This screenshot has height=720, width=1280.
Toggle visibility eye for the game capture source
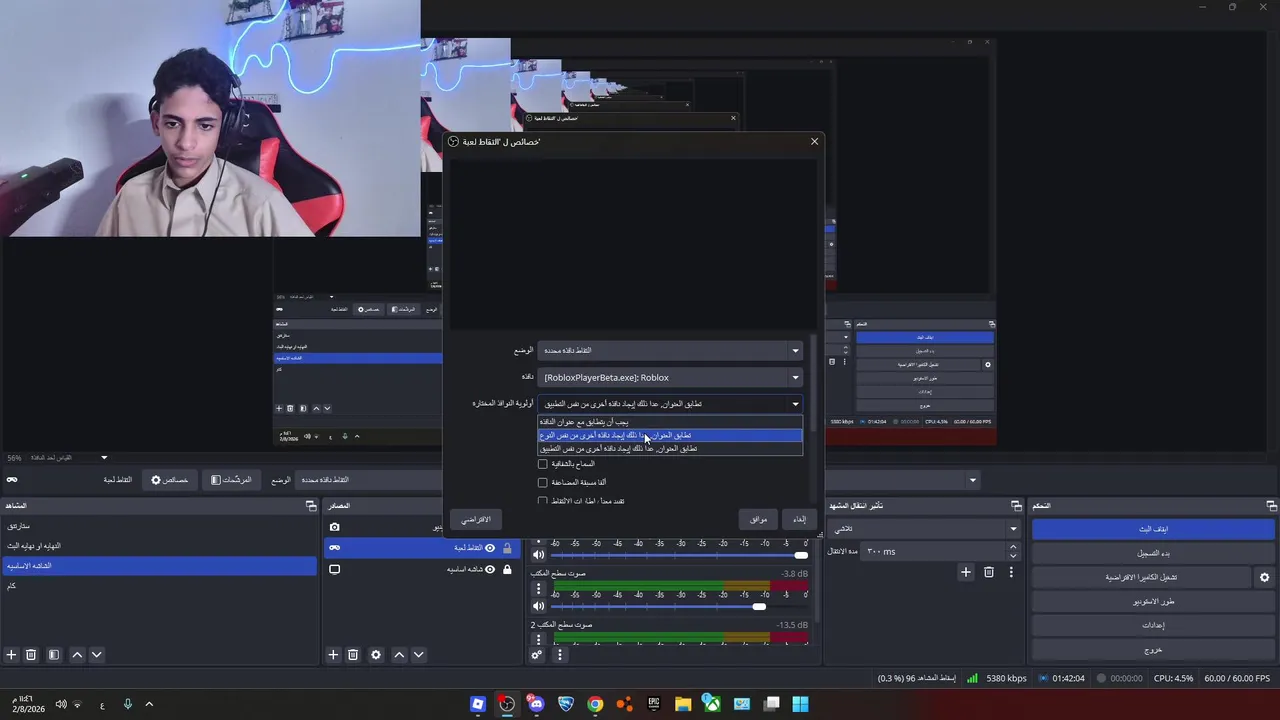[x=490, y=548]
